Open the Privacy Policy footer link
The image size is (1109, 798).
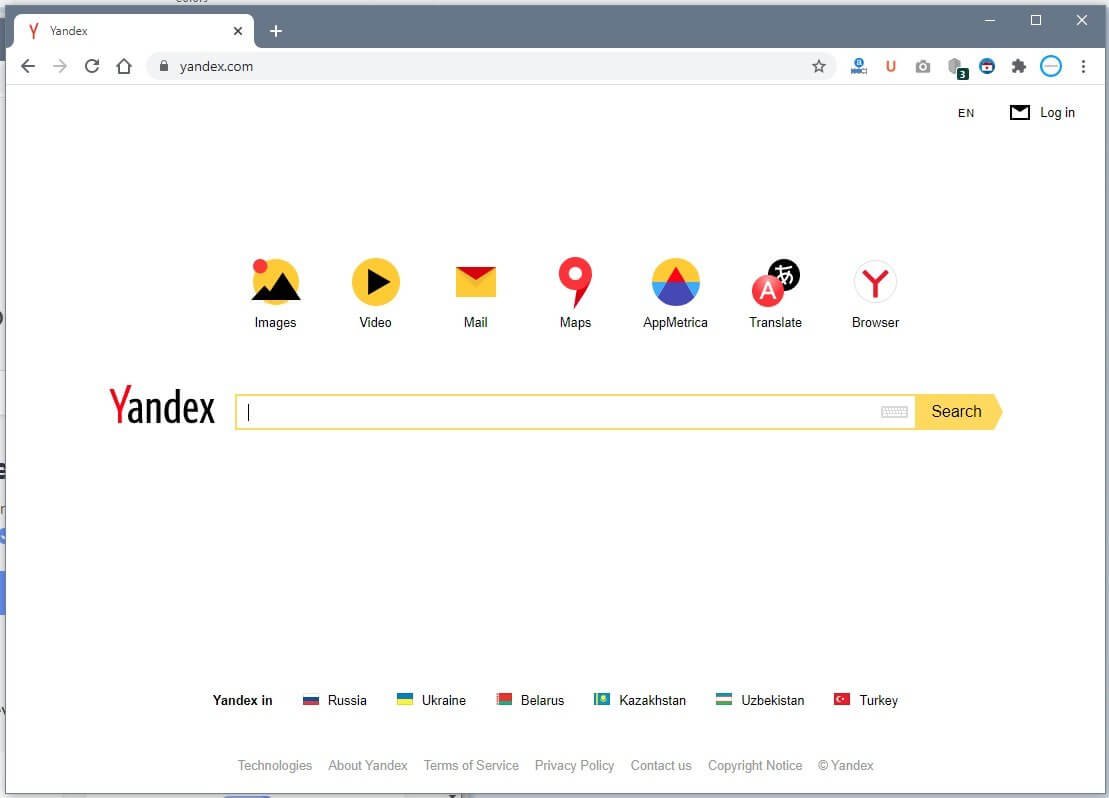click(x=574, y=765)
